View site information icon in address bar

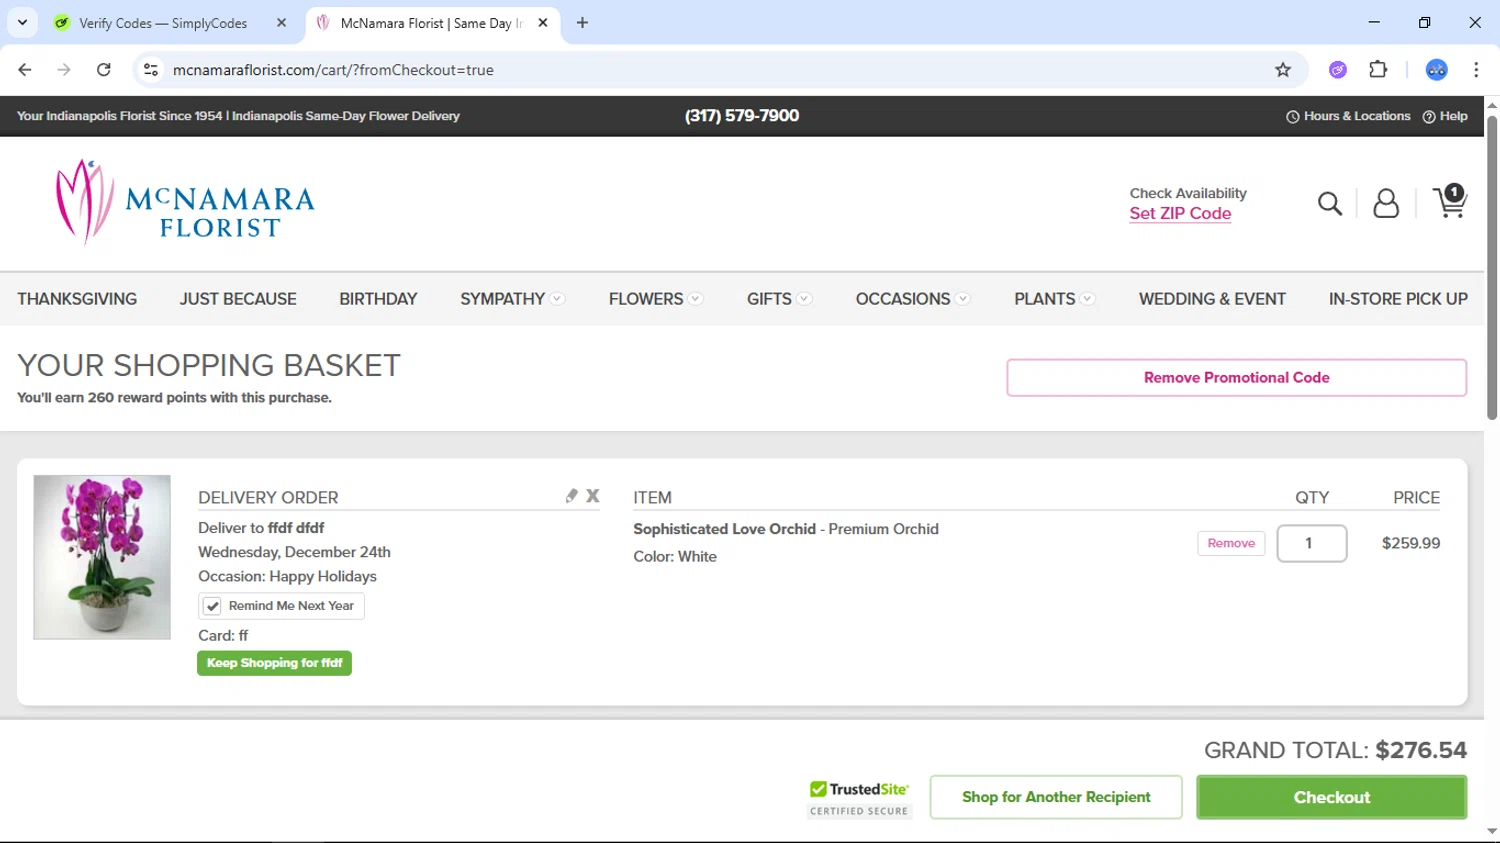click(151, 70)
